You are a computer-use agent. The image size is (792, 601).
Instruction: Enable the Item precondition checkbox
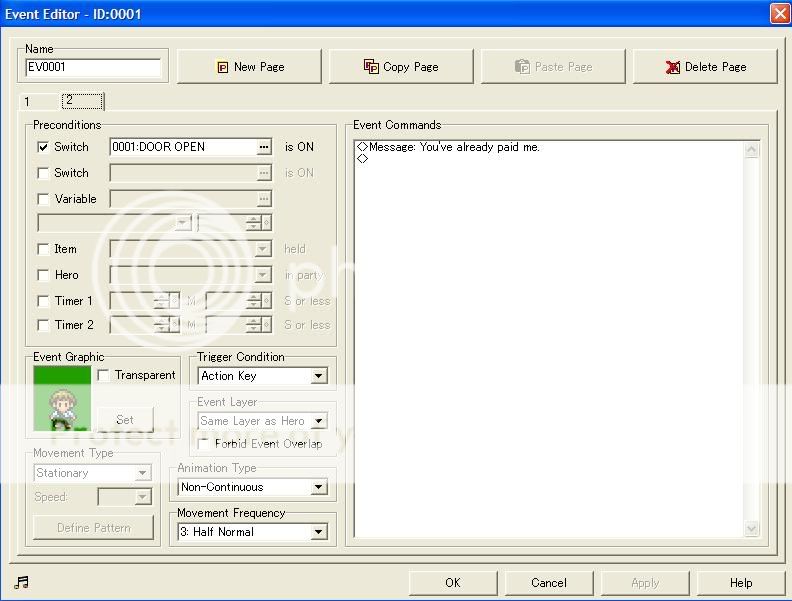43,249
